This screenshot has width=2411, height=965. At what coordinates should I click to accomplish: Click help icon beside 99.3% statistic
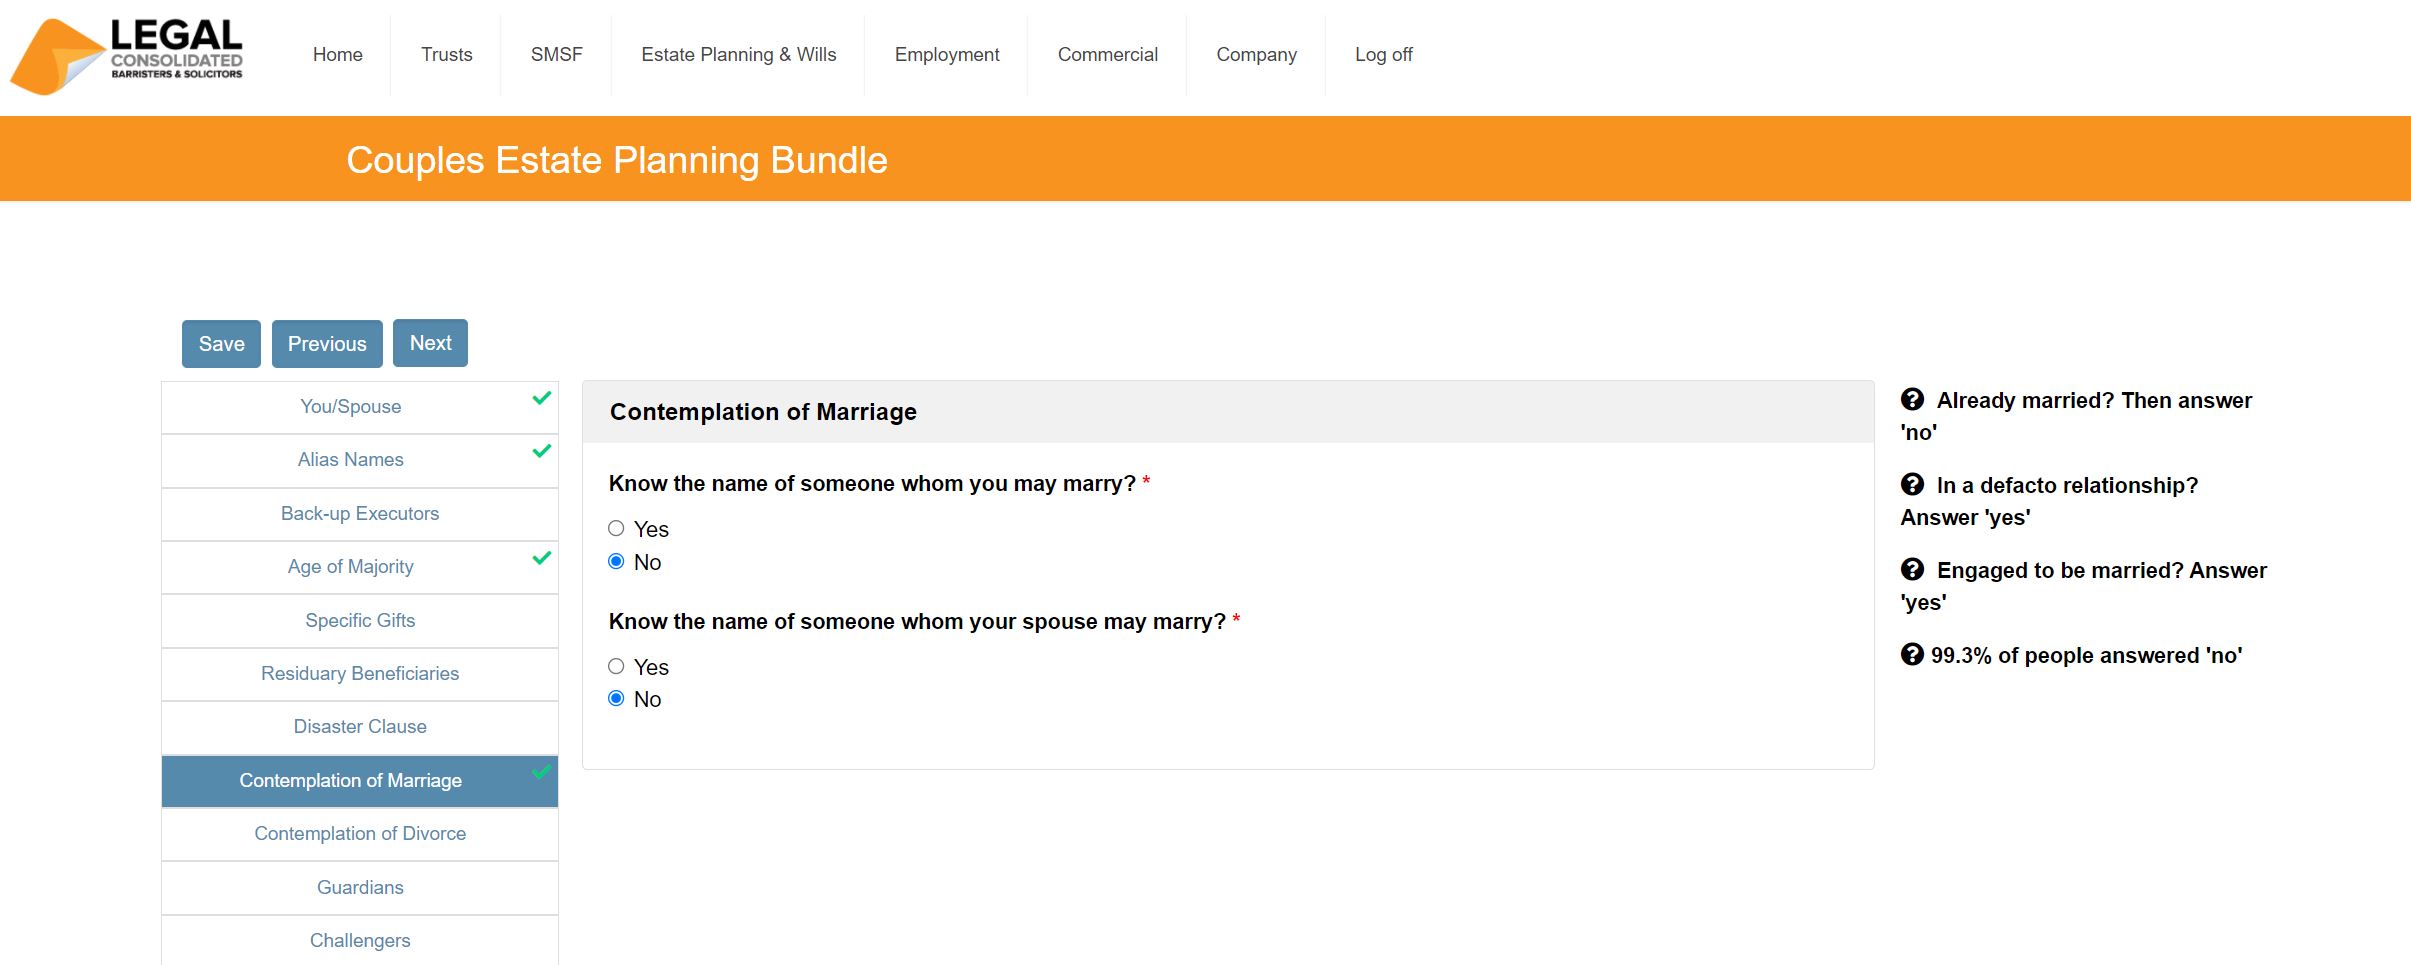1912,655
